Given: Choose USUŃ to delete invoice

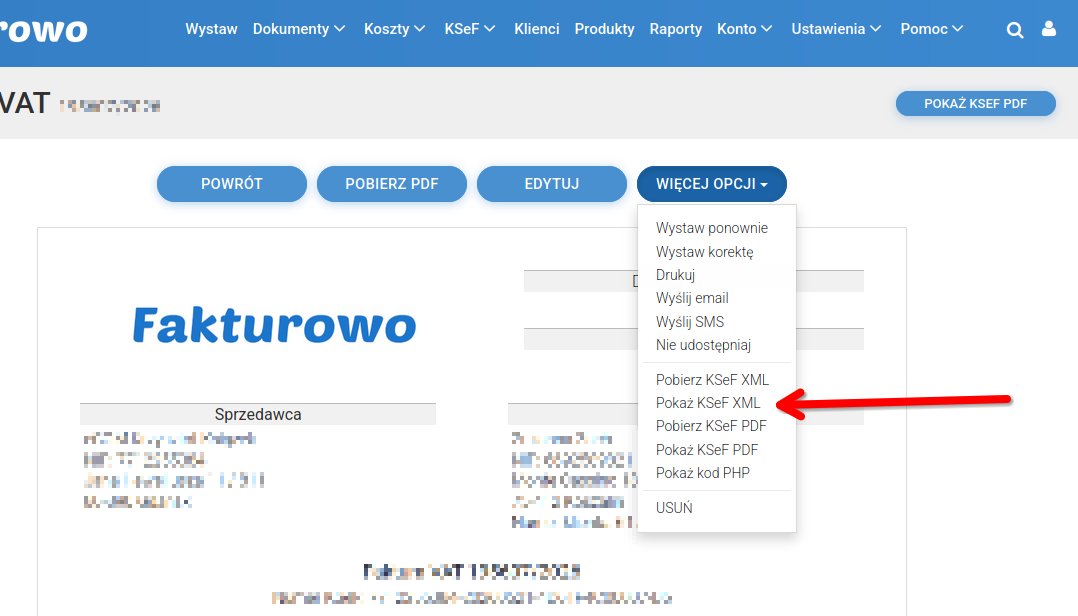Looking at the screenshot, I should click(x=674, y=508).
